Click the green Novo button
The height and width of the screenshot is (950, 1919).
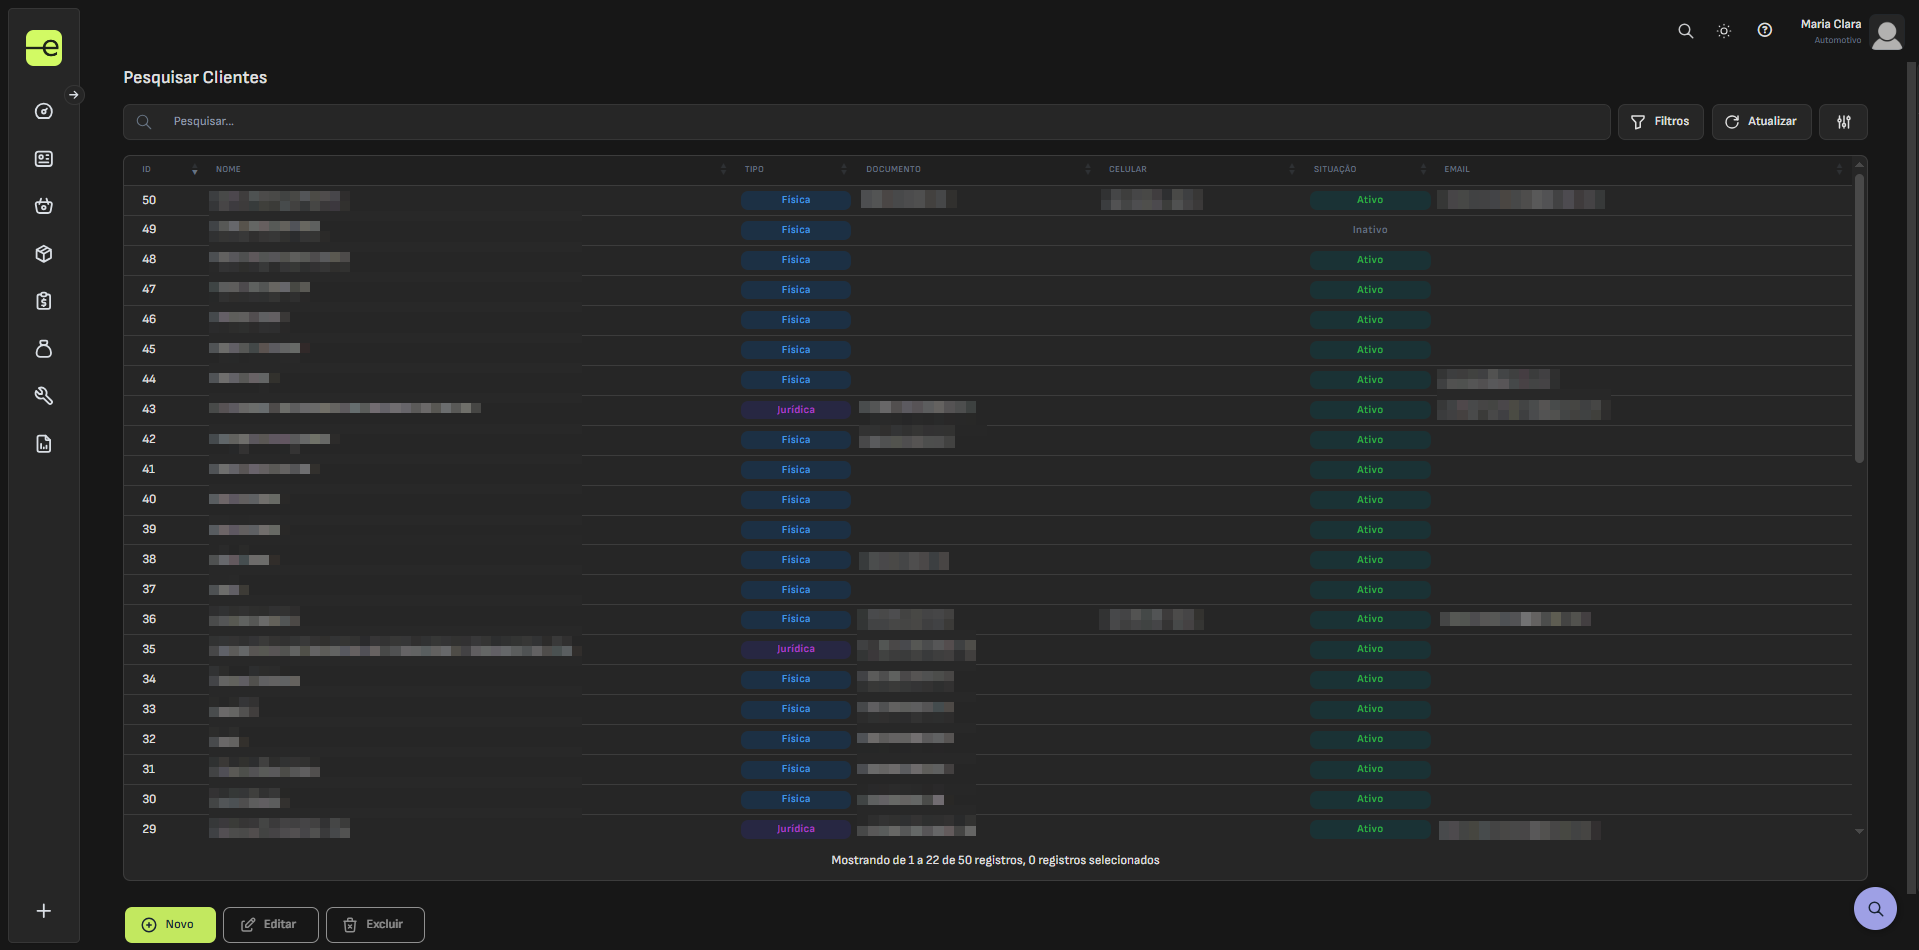169,925
